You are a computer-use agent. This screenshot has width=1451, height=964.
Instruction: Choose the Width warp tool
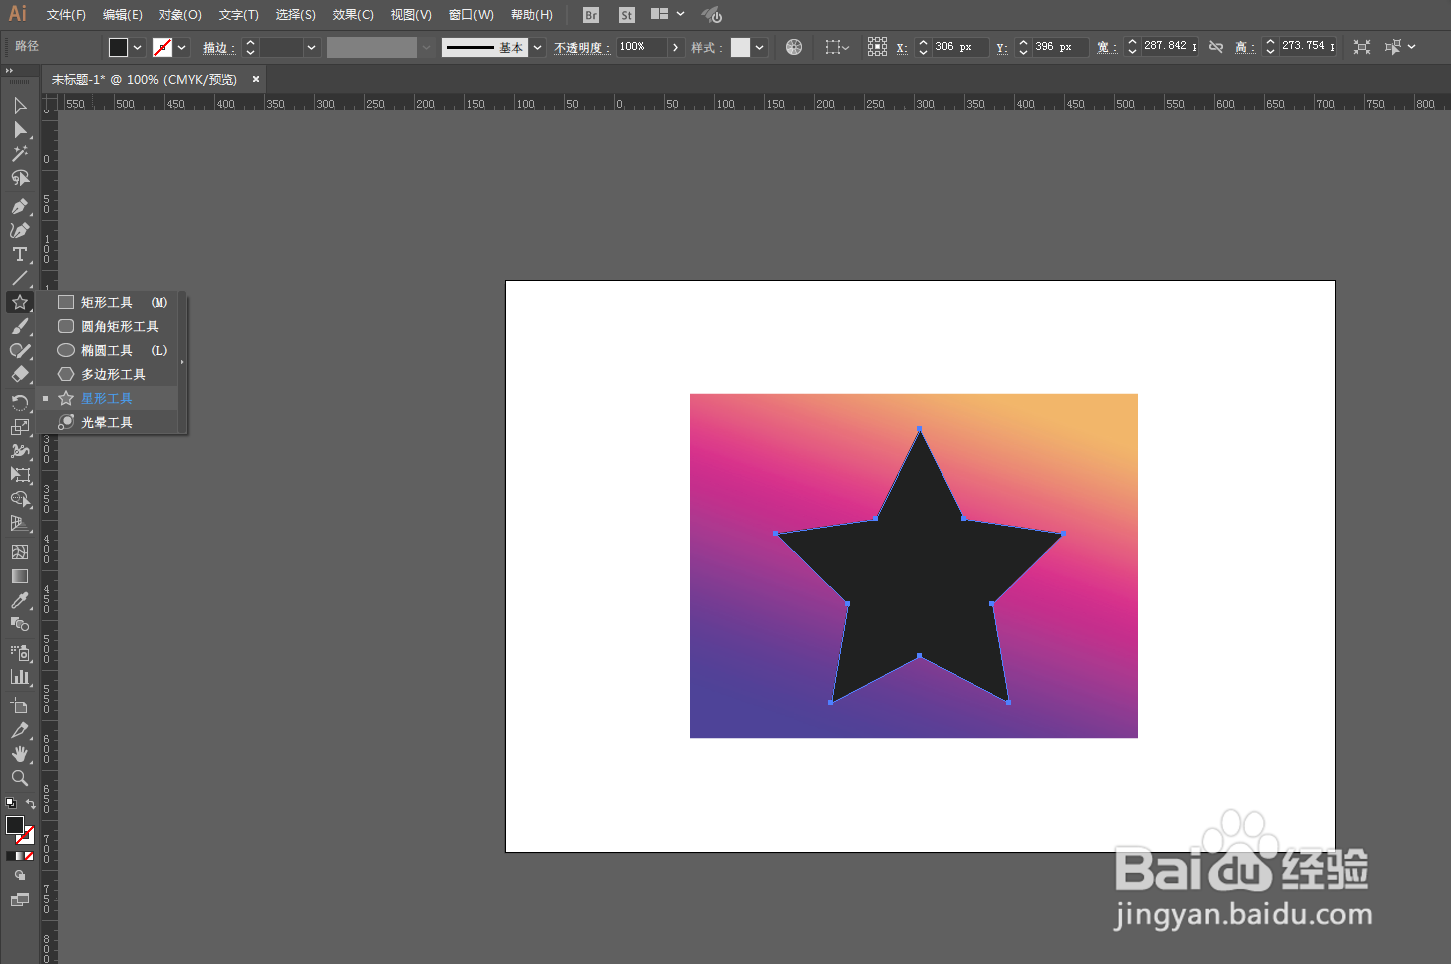(19, 451)
